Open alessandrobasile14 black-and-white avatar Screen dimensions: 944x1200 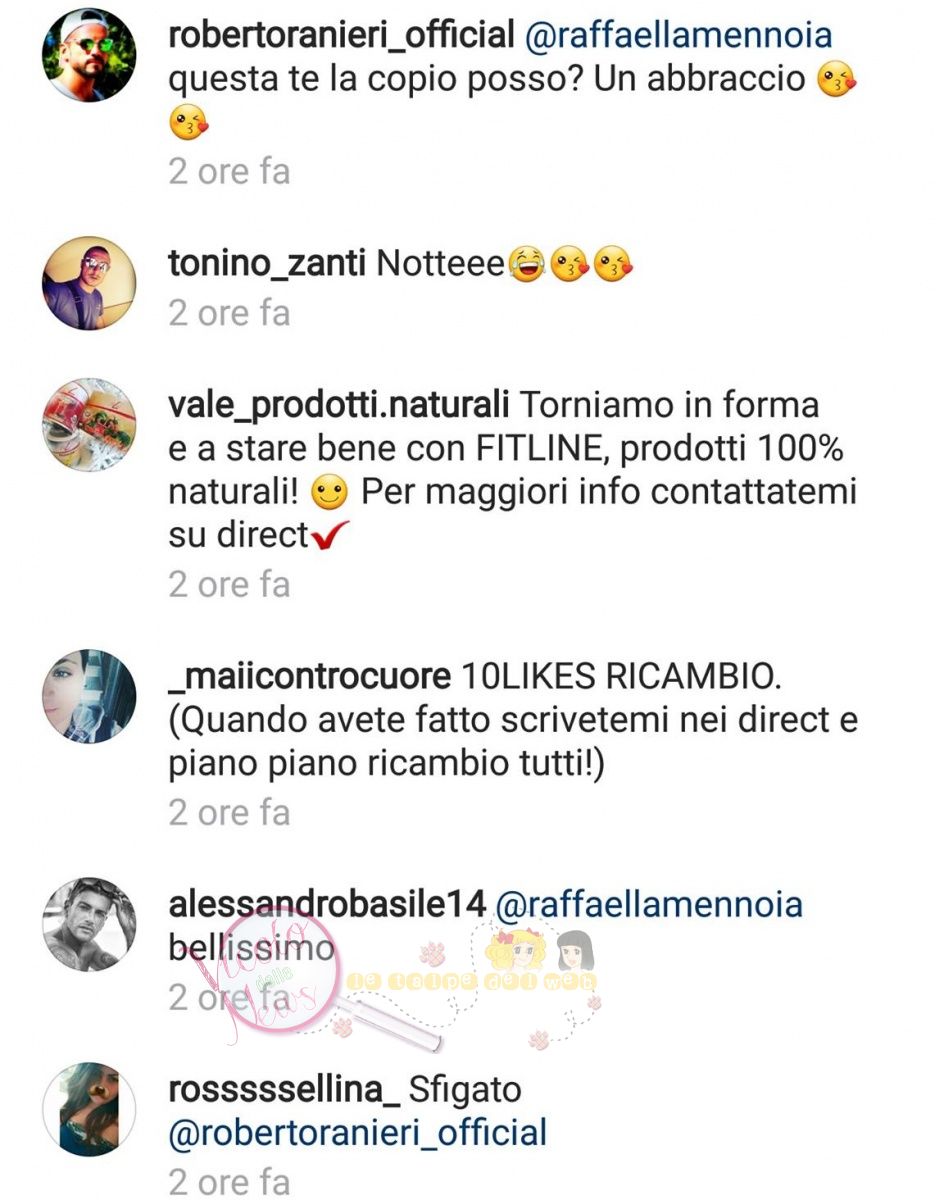point(88,925)
